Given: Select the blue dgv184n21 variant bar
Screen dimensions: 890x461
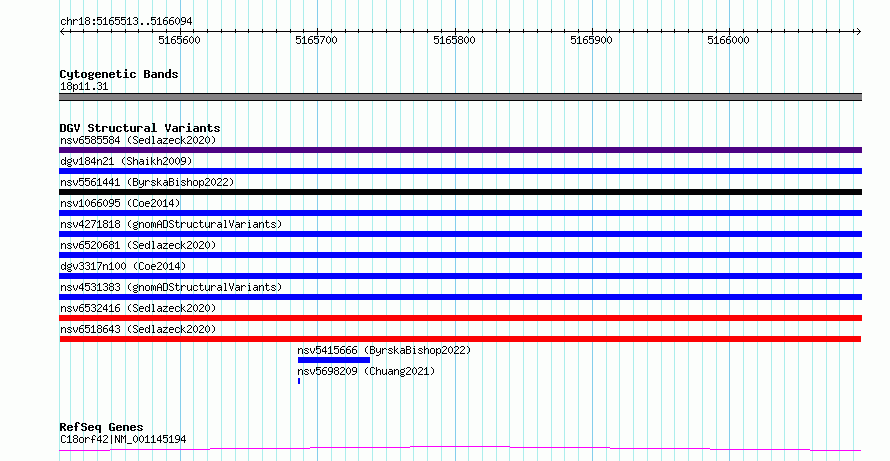Looking at the screenshot, I should (460, 171).
